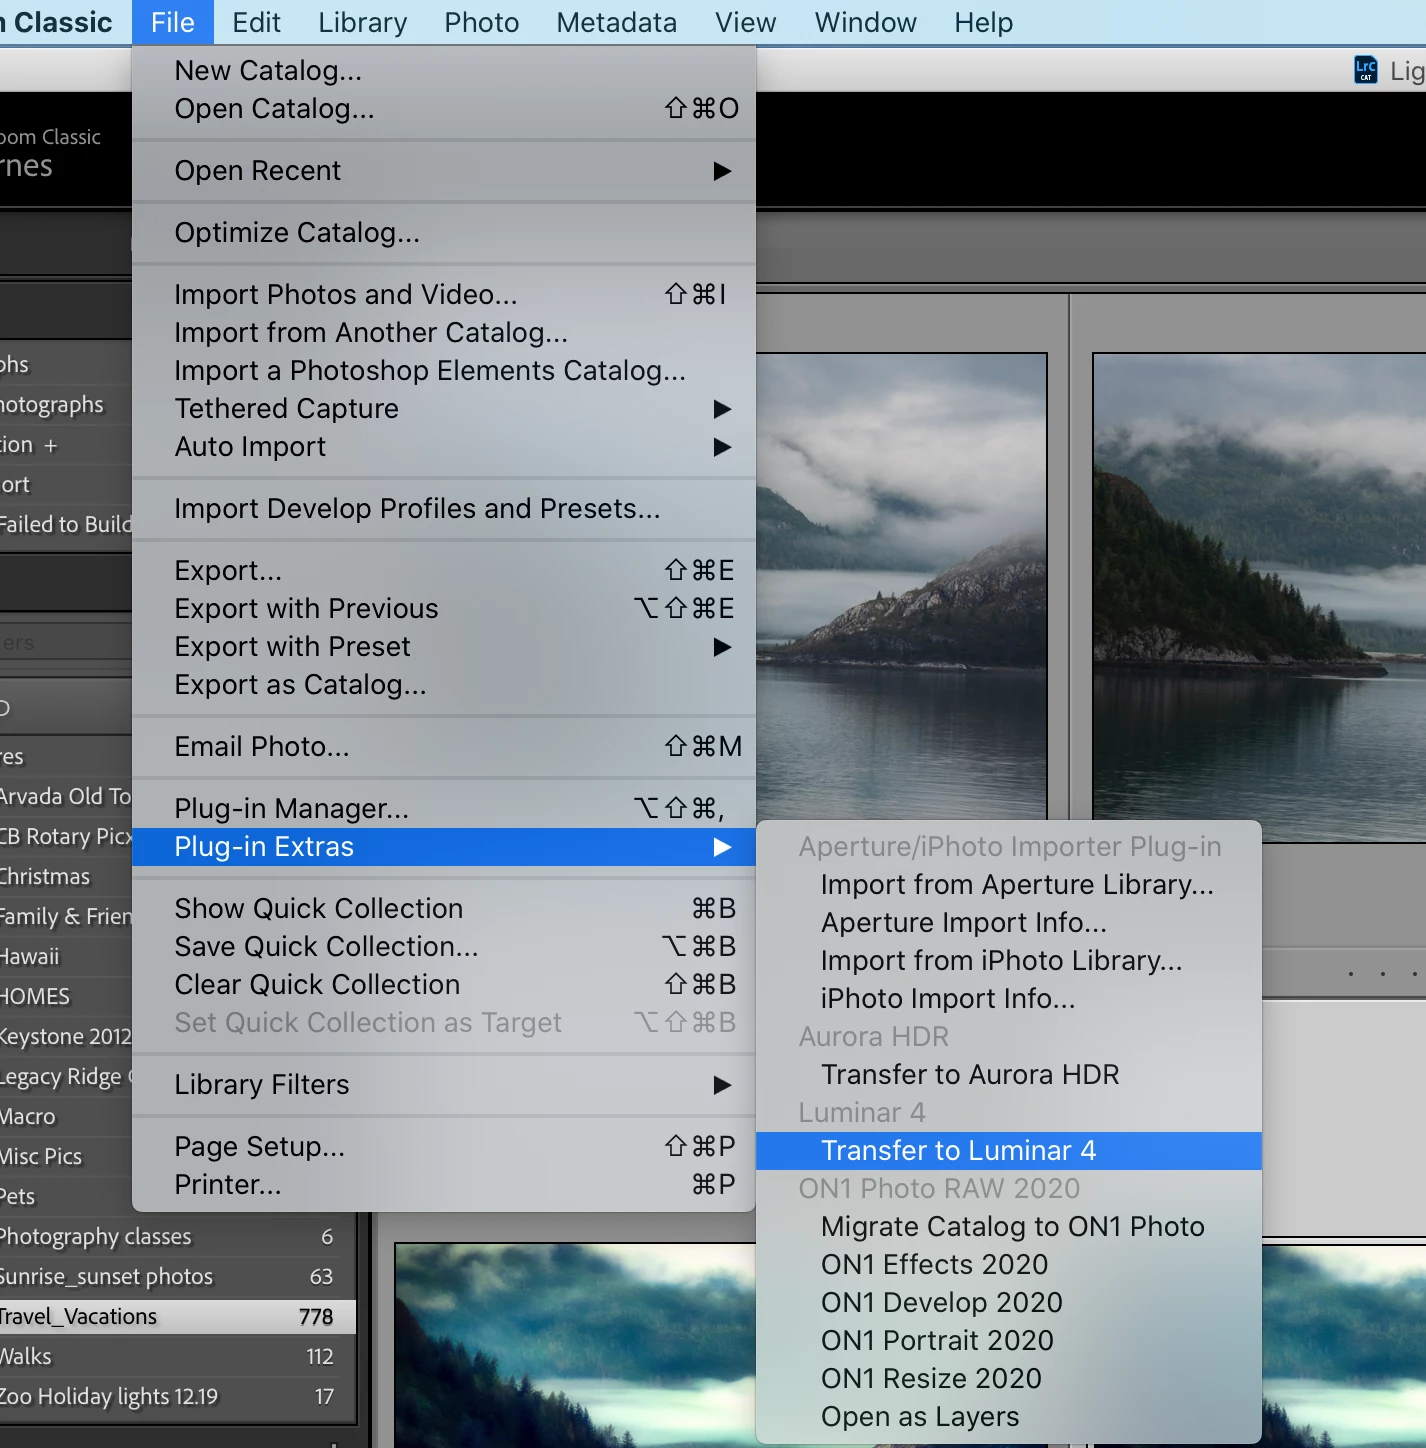
Task: Select Clear Quick Collection
Action: [x=444, y=984]
